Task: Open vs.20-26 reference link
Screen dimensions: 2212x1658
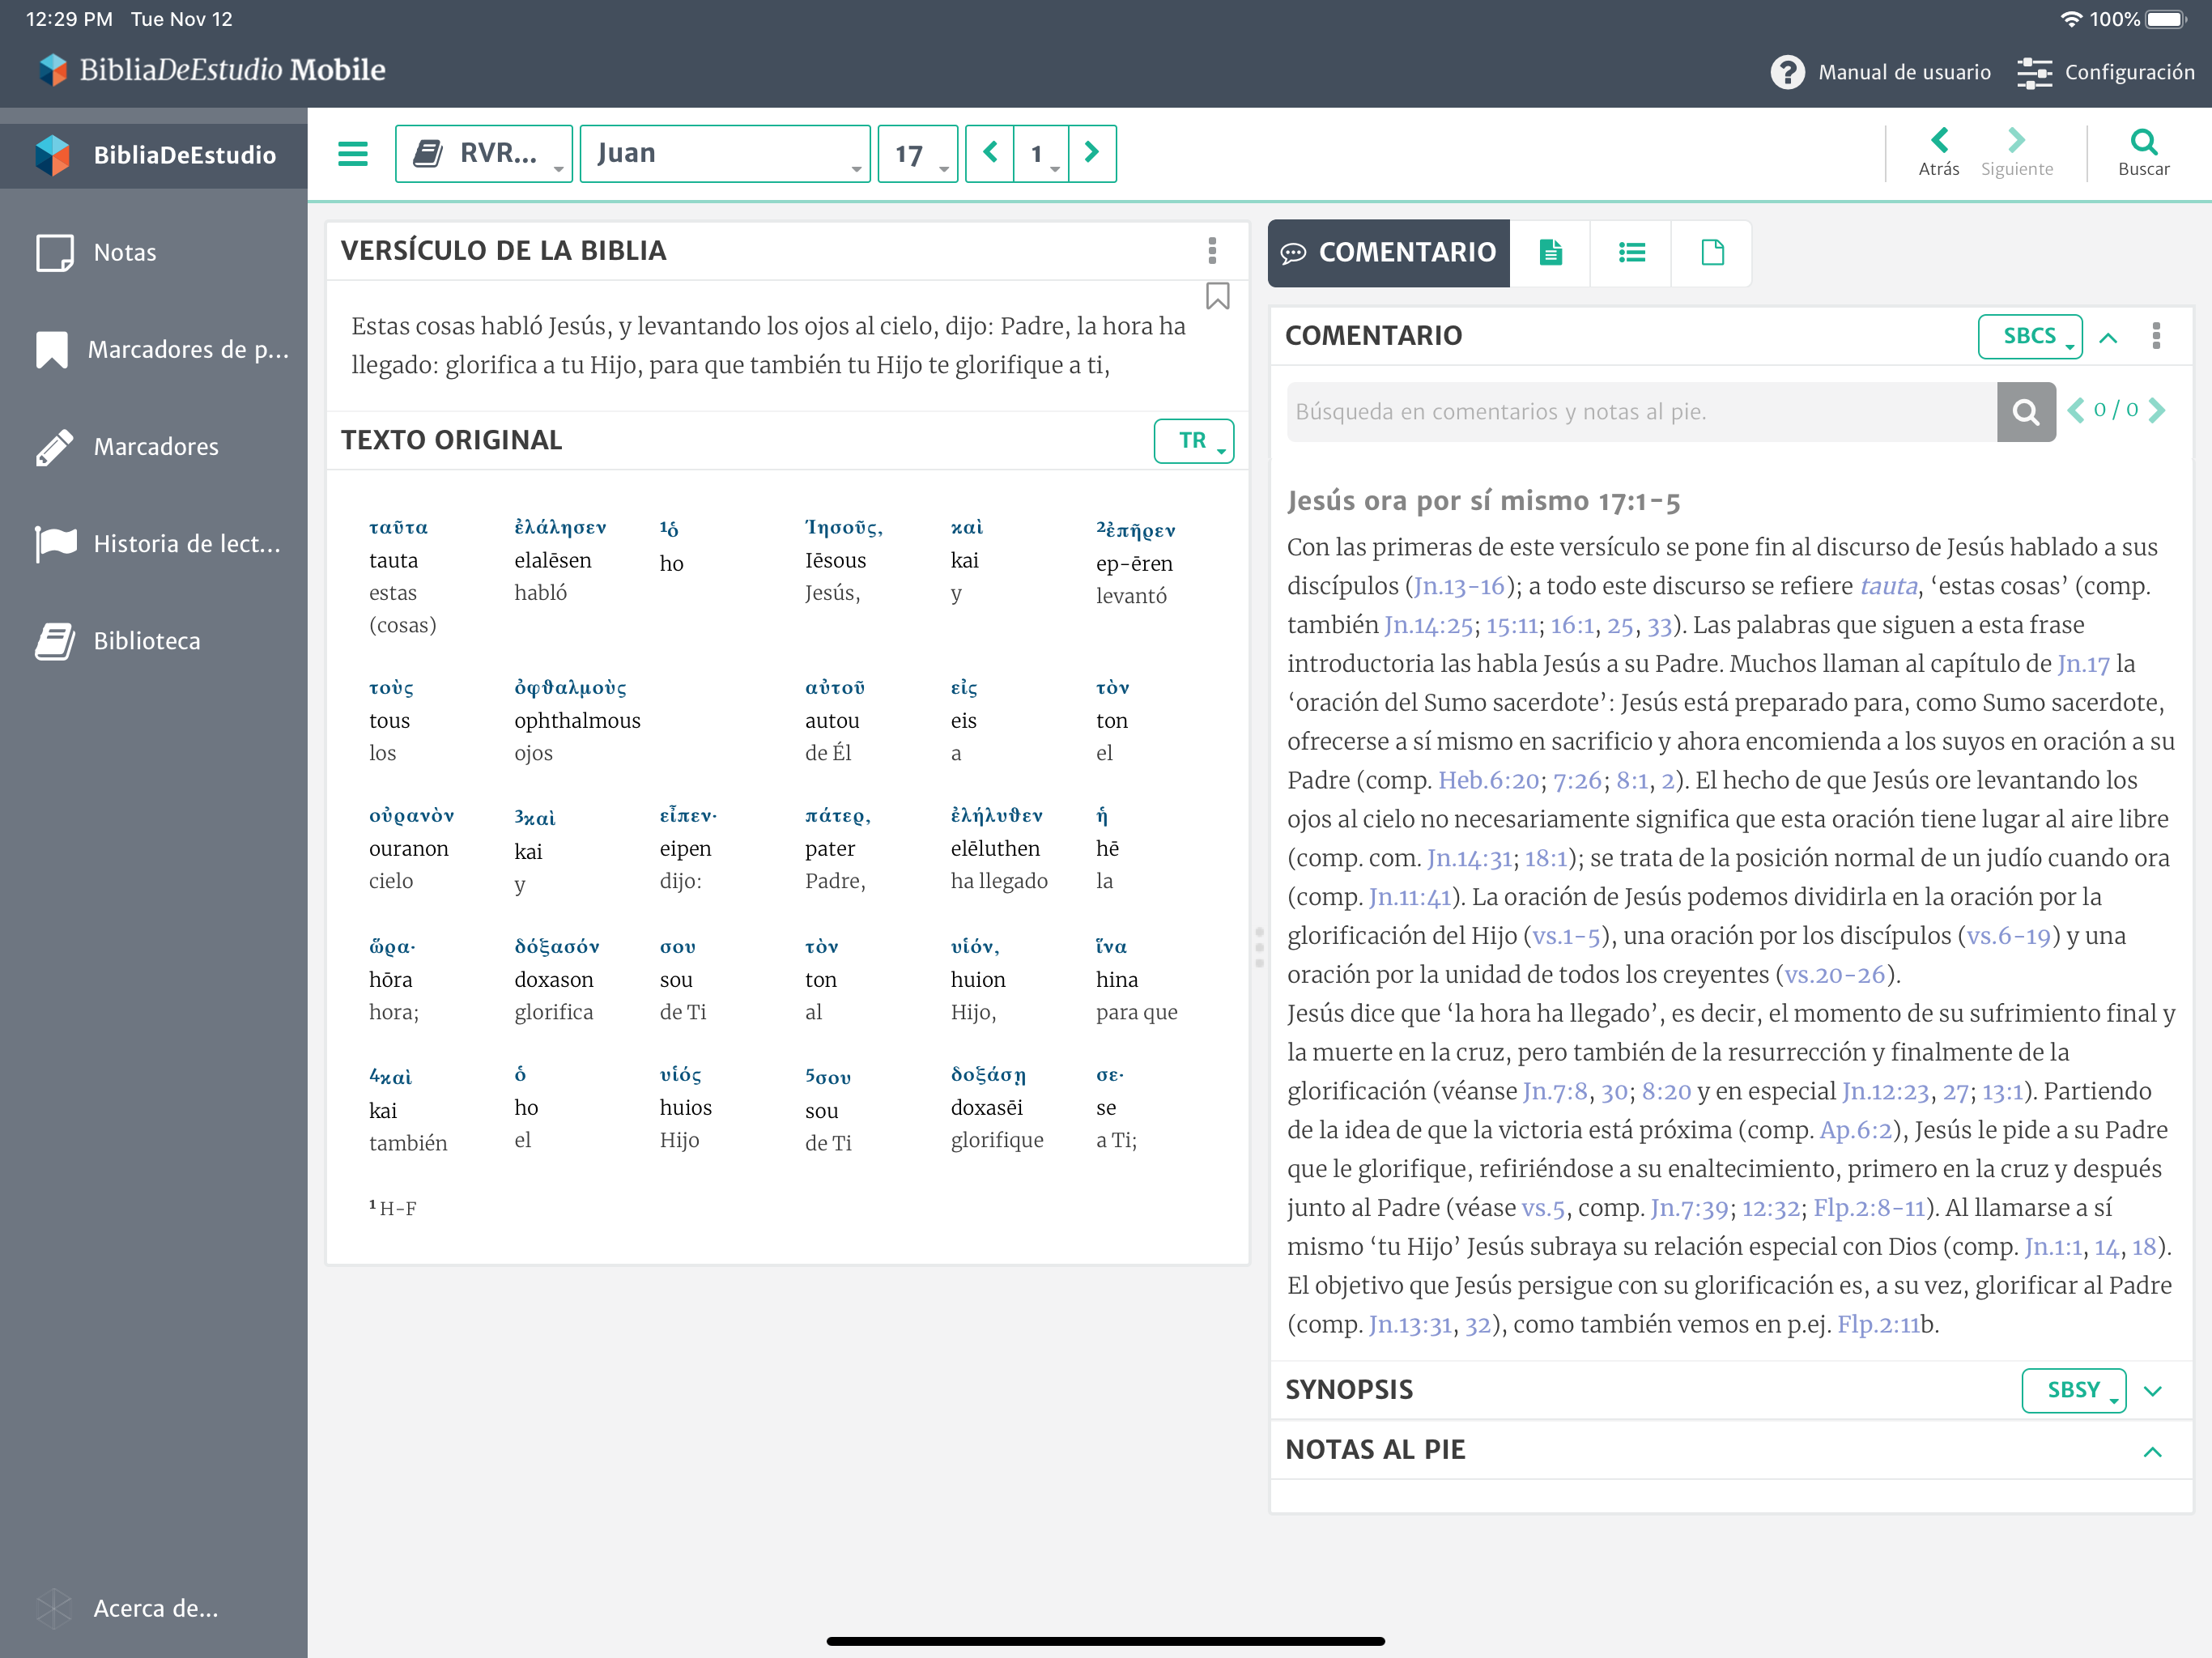Action: (1834, 974)
